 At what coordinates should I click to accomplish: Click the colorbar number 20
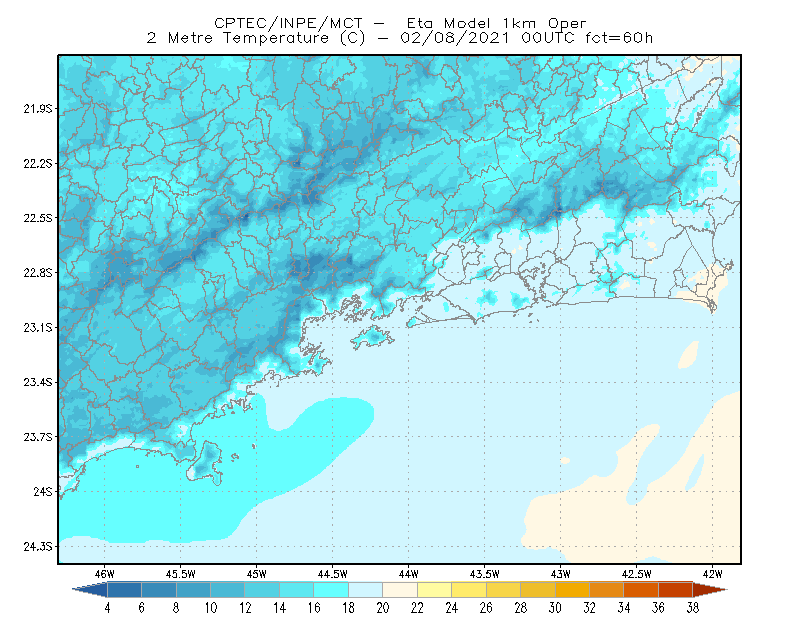[383, 608]
